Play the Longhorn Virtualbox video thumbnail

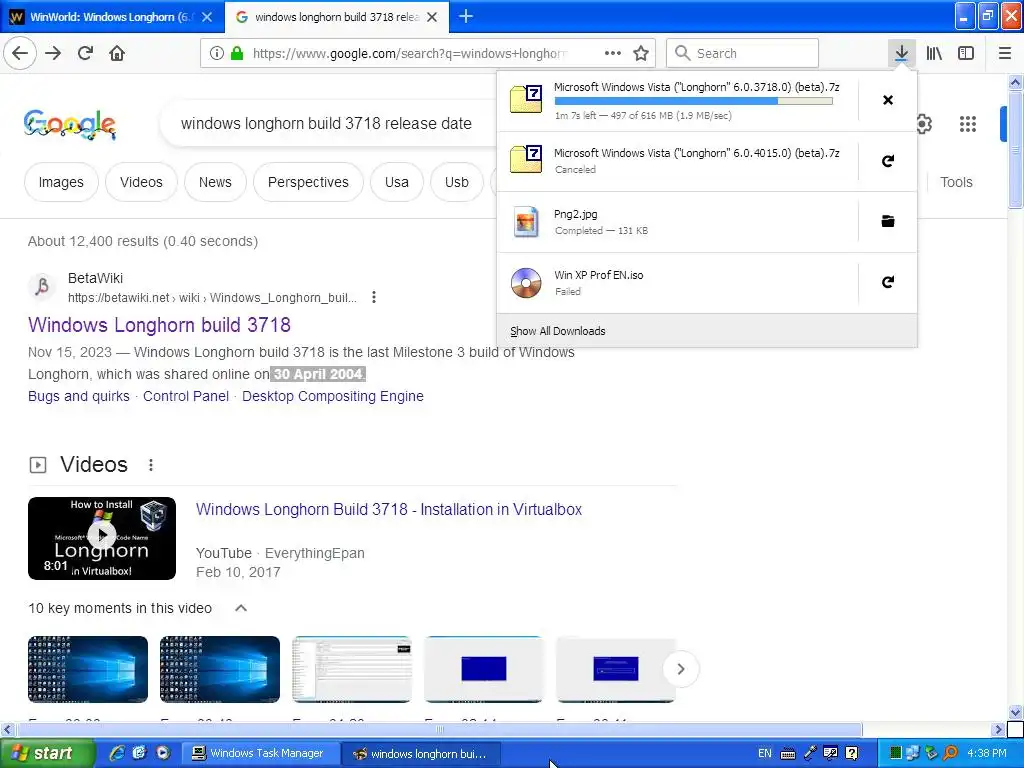pyautogui.click(x=102, y=538)
